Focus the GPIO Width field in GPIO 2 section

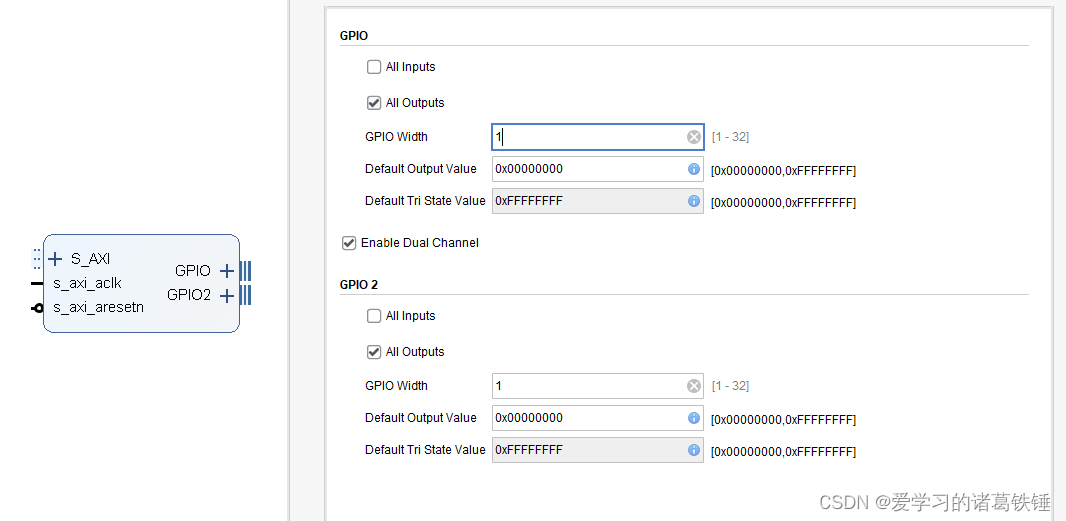pos(598,386)
